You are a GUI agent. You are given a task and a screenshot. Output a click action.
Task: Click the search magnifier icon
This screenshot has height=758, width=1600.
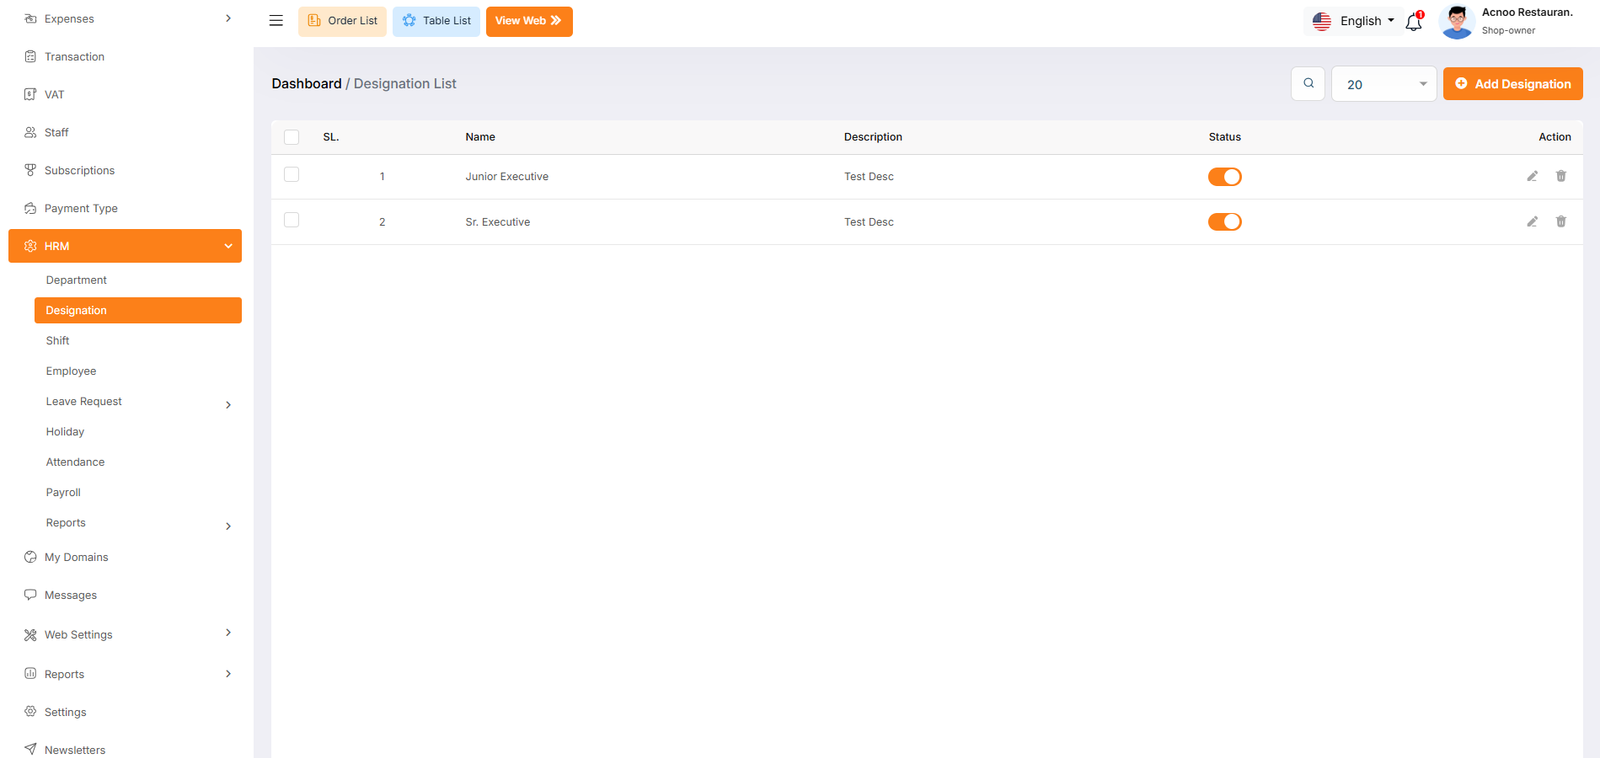1308,84
